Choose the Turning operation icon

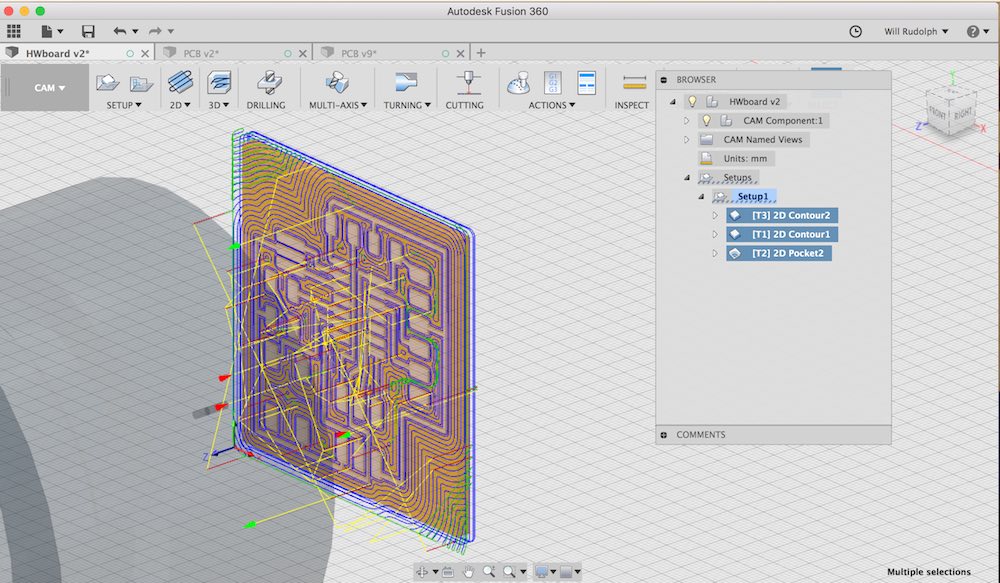coord(406,82)
